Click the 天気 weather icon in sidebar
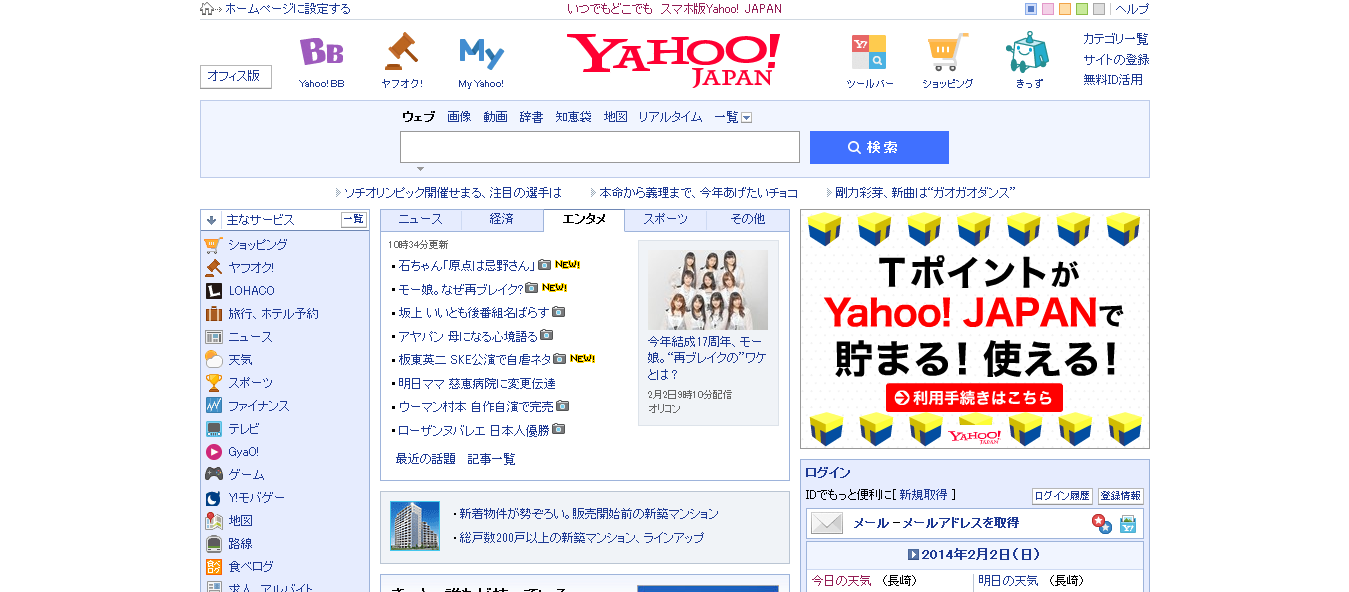Image resolution: width=1349 pixels, height=592 pixels. (x=213, y=360)
